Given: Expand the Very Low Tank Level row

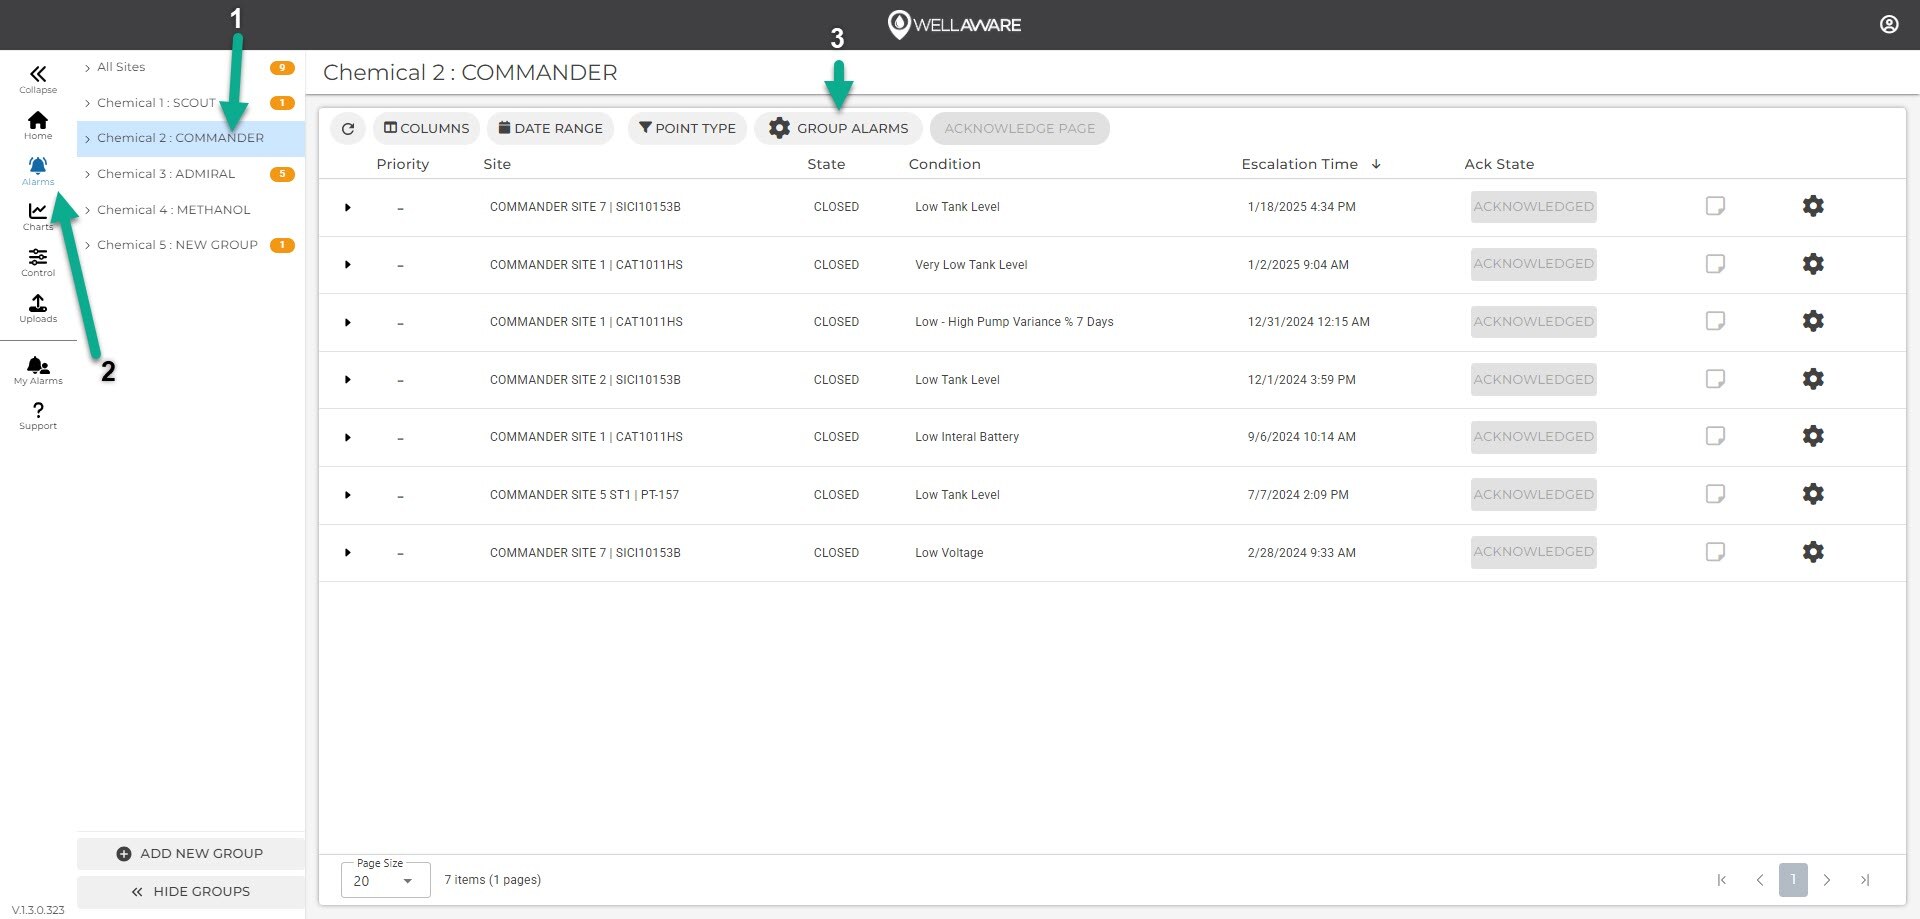Looking at the screenshot, I should point(348,265).
